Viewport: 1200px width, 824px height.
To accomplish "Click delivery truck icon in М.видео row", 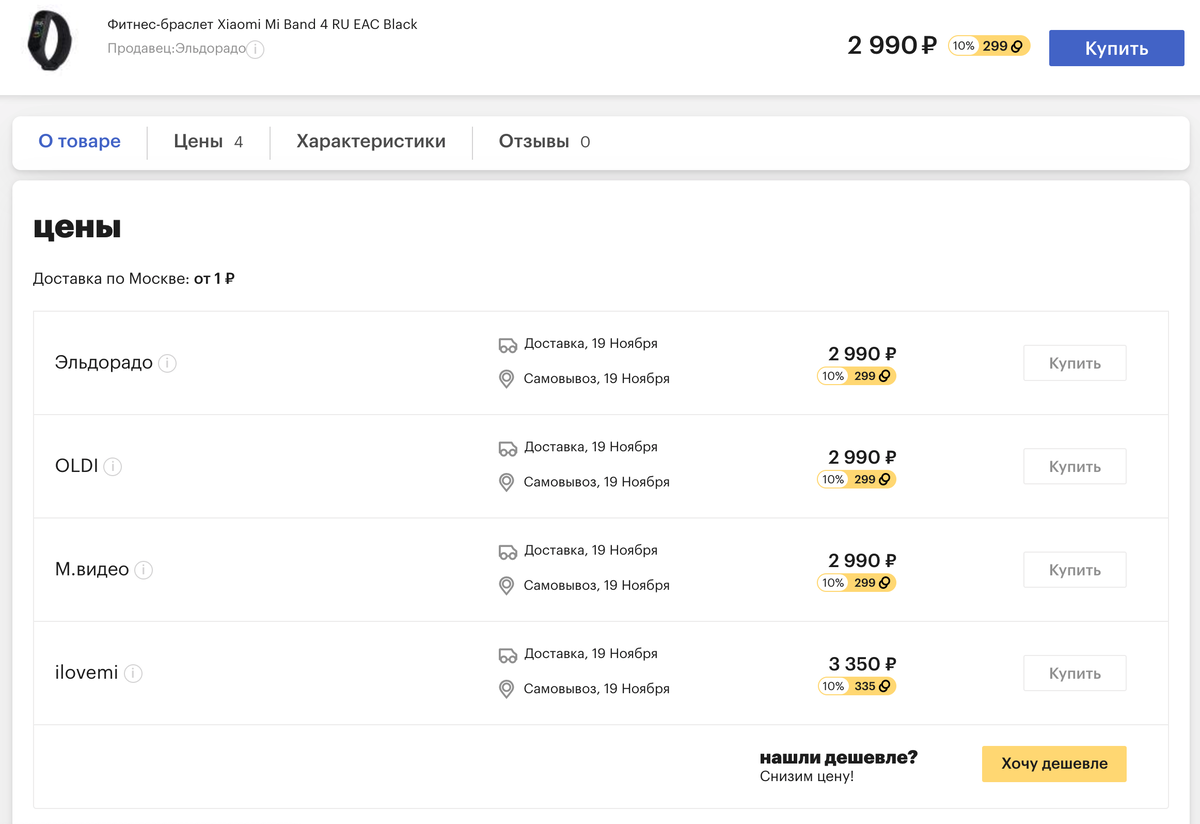I will (508, 551).
